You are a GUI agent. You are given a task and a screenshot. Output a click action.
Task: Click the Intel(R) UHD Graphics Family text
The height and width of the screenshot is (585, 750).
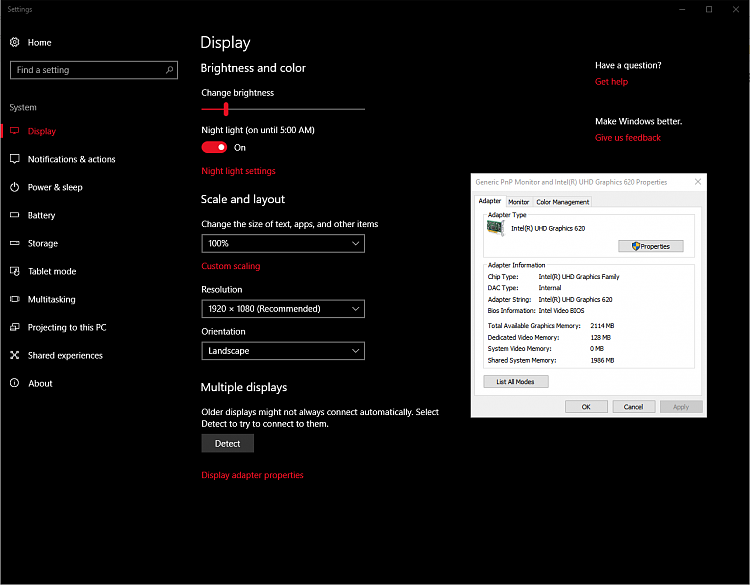579,276
